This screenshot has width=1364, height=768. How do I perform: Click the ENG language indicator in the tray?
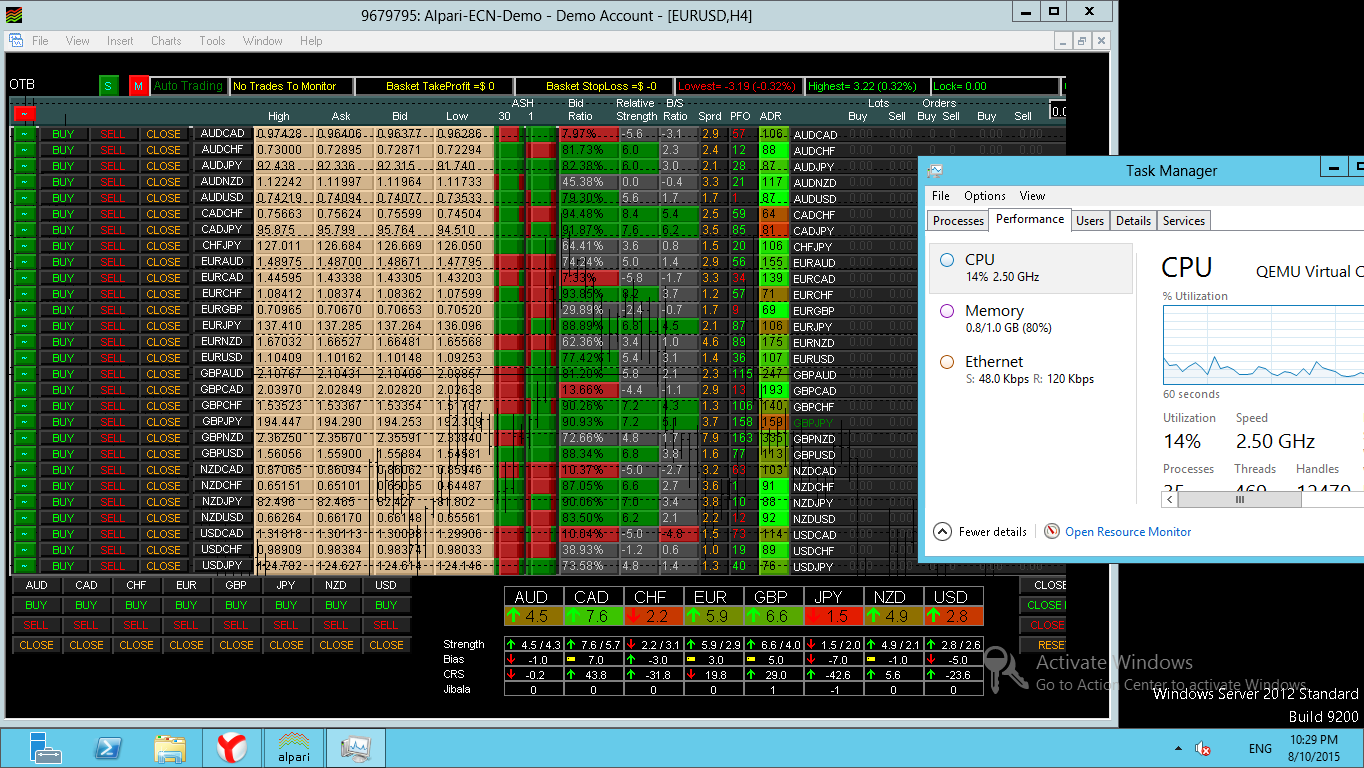click(x=1260, y=748)
